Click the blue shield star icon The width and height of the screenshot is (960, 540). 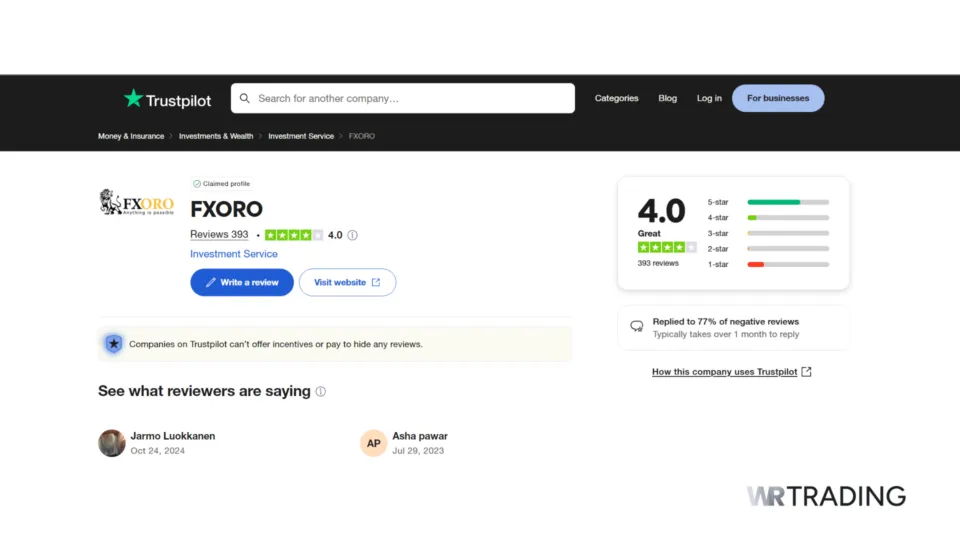point(114,344)
